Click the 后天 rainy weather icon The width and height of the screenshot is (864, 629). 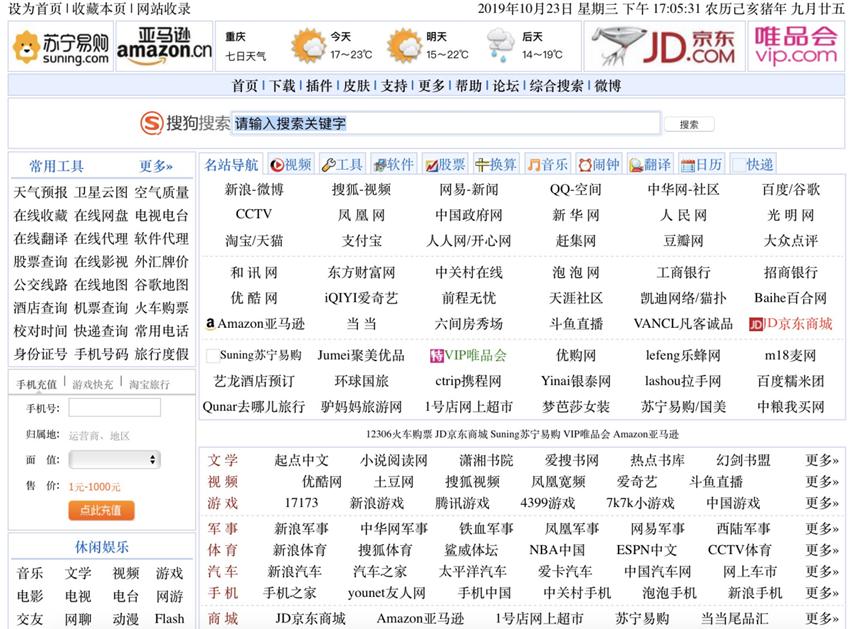tap(500, 46)
